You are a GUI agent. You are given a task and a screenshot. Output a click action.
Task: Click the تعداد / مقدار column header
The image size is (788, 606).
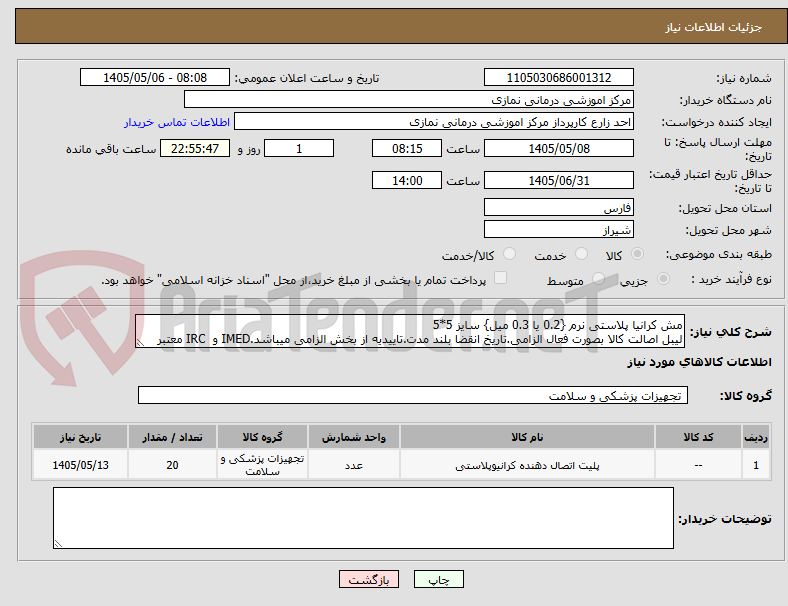[172, 437]
